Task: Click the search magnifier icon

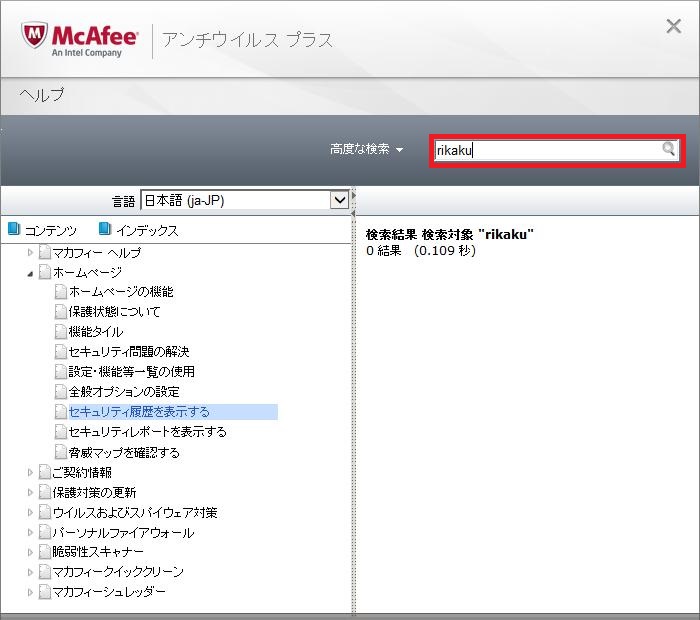Action: pos(668,149)
